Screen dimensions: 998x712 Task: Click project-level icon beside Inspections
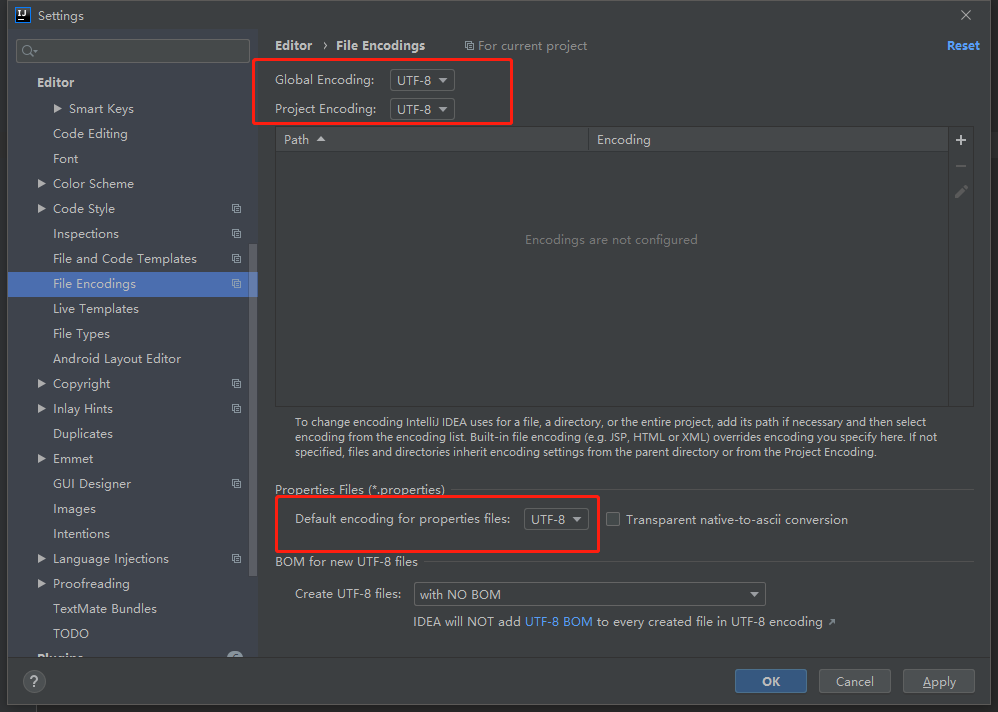point(236,234)
